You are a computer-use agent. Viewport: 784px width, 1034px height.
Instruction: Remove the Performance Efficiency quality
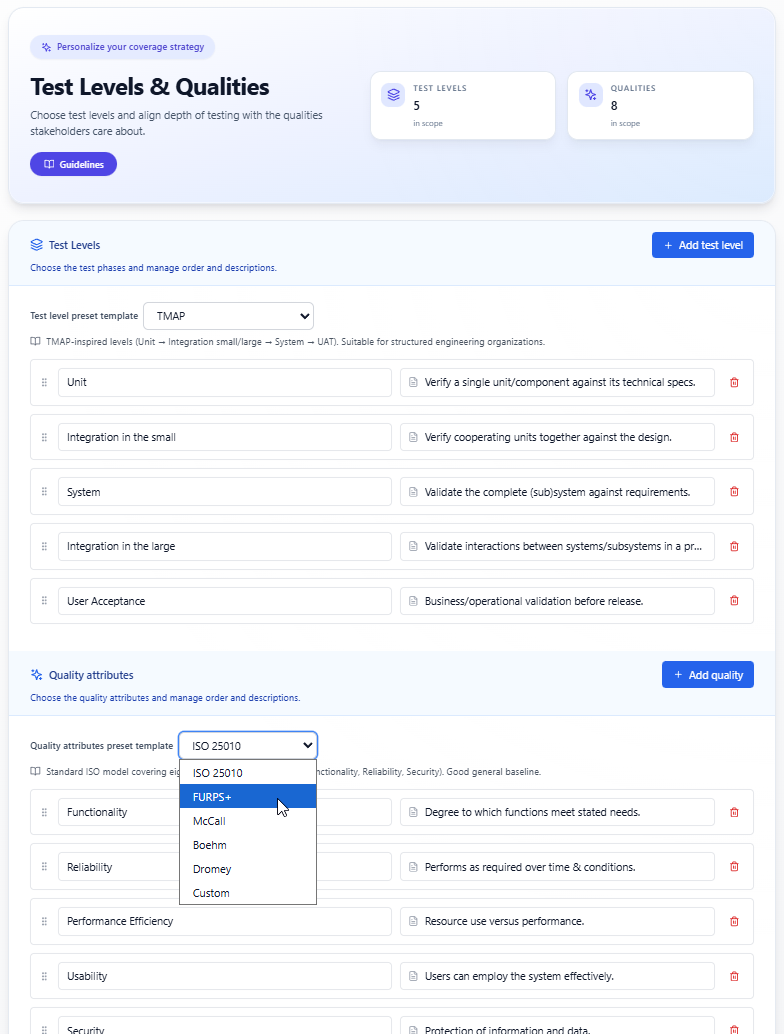point(734,921)
